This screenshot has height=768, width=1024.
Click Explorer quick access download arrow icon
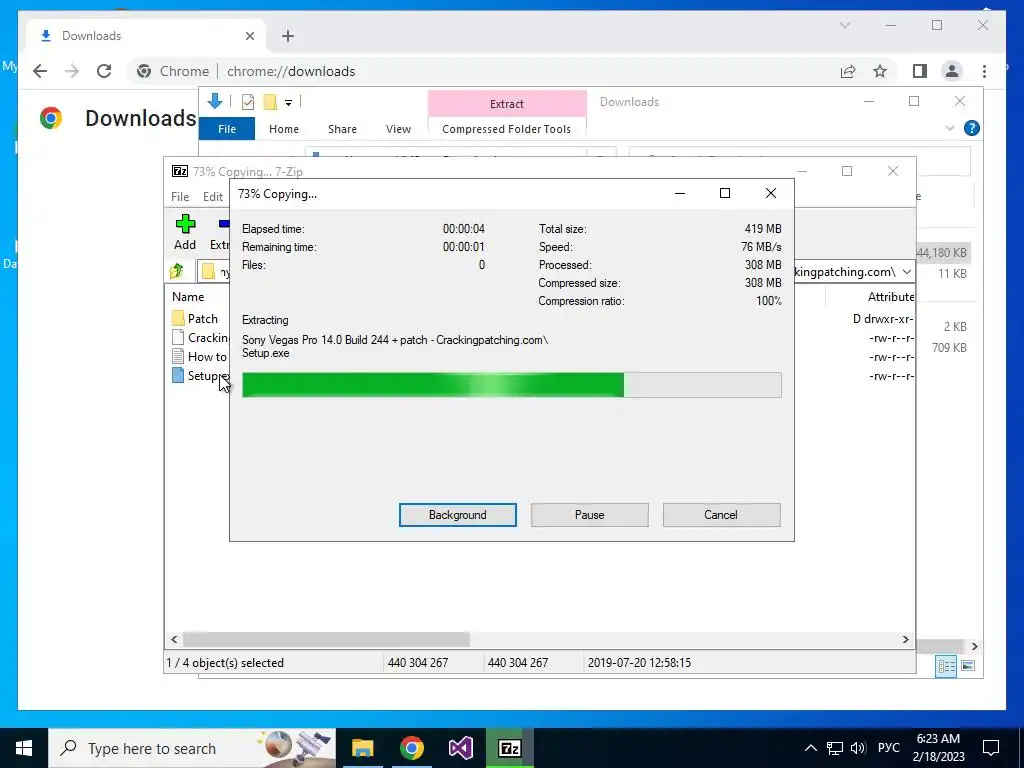click(x=214, y=101)
